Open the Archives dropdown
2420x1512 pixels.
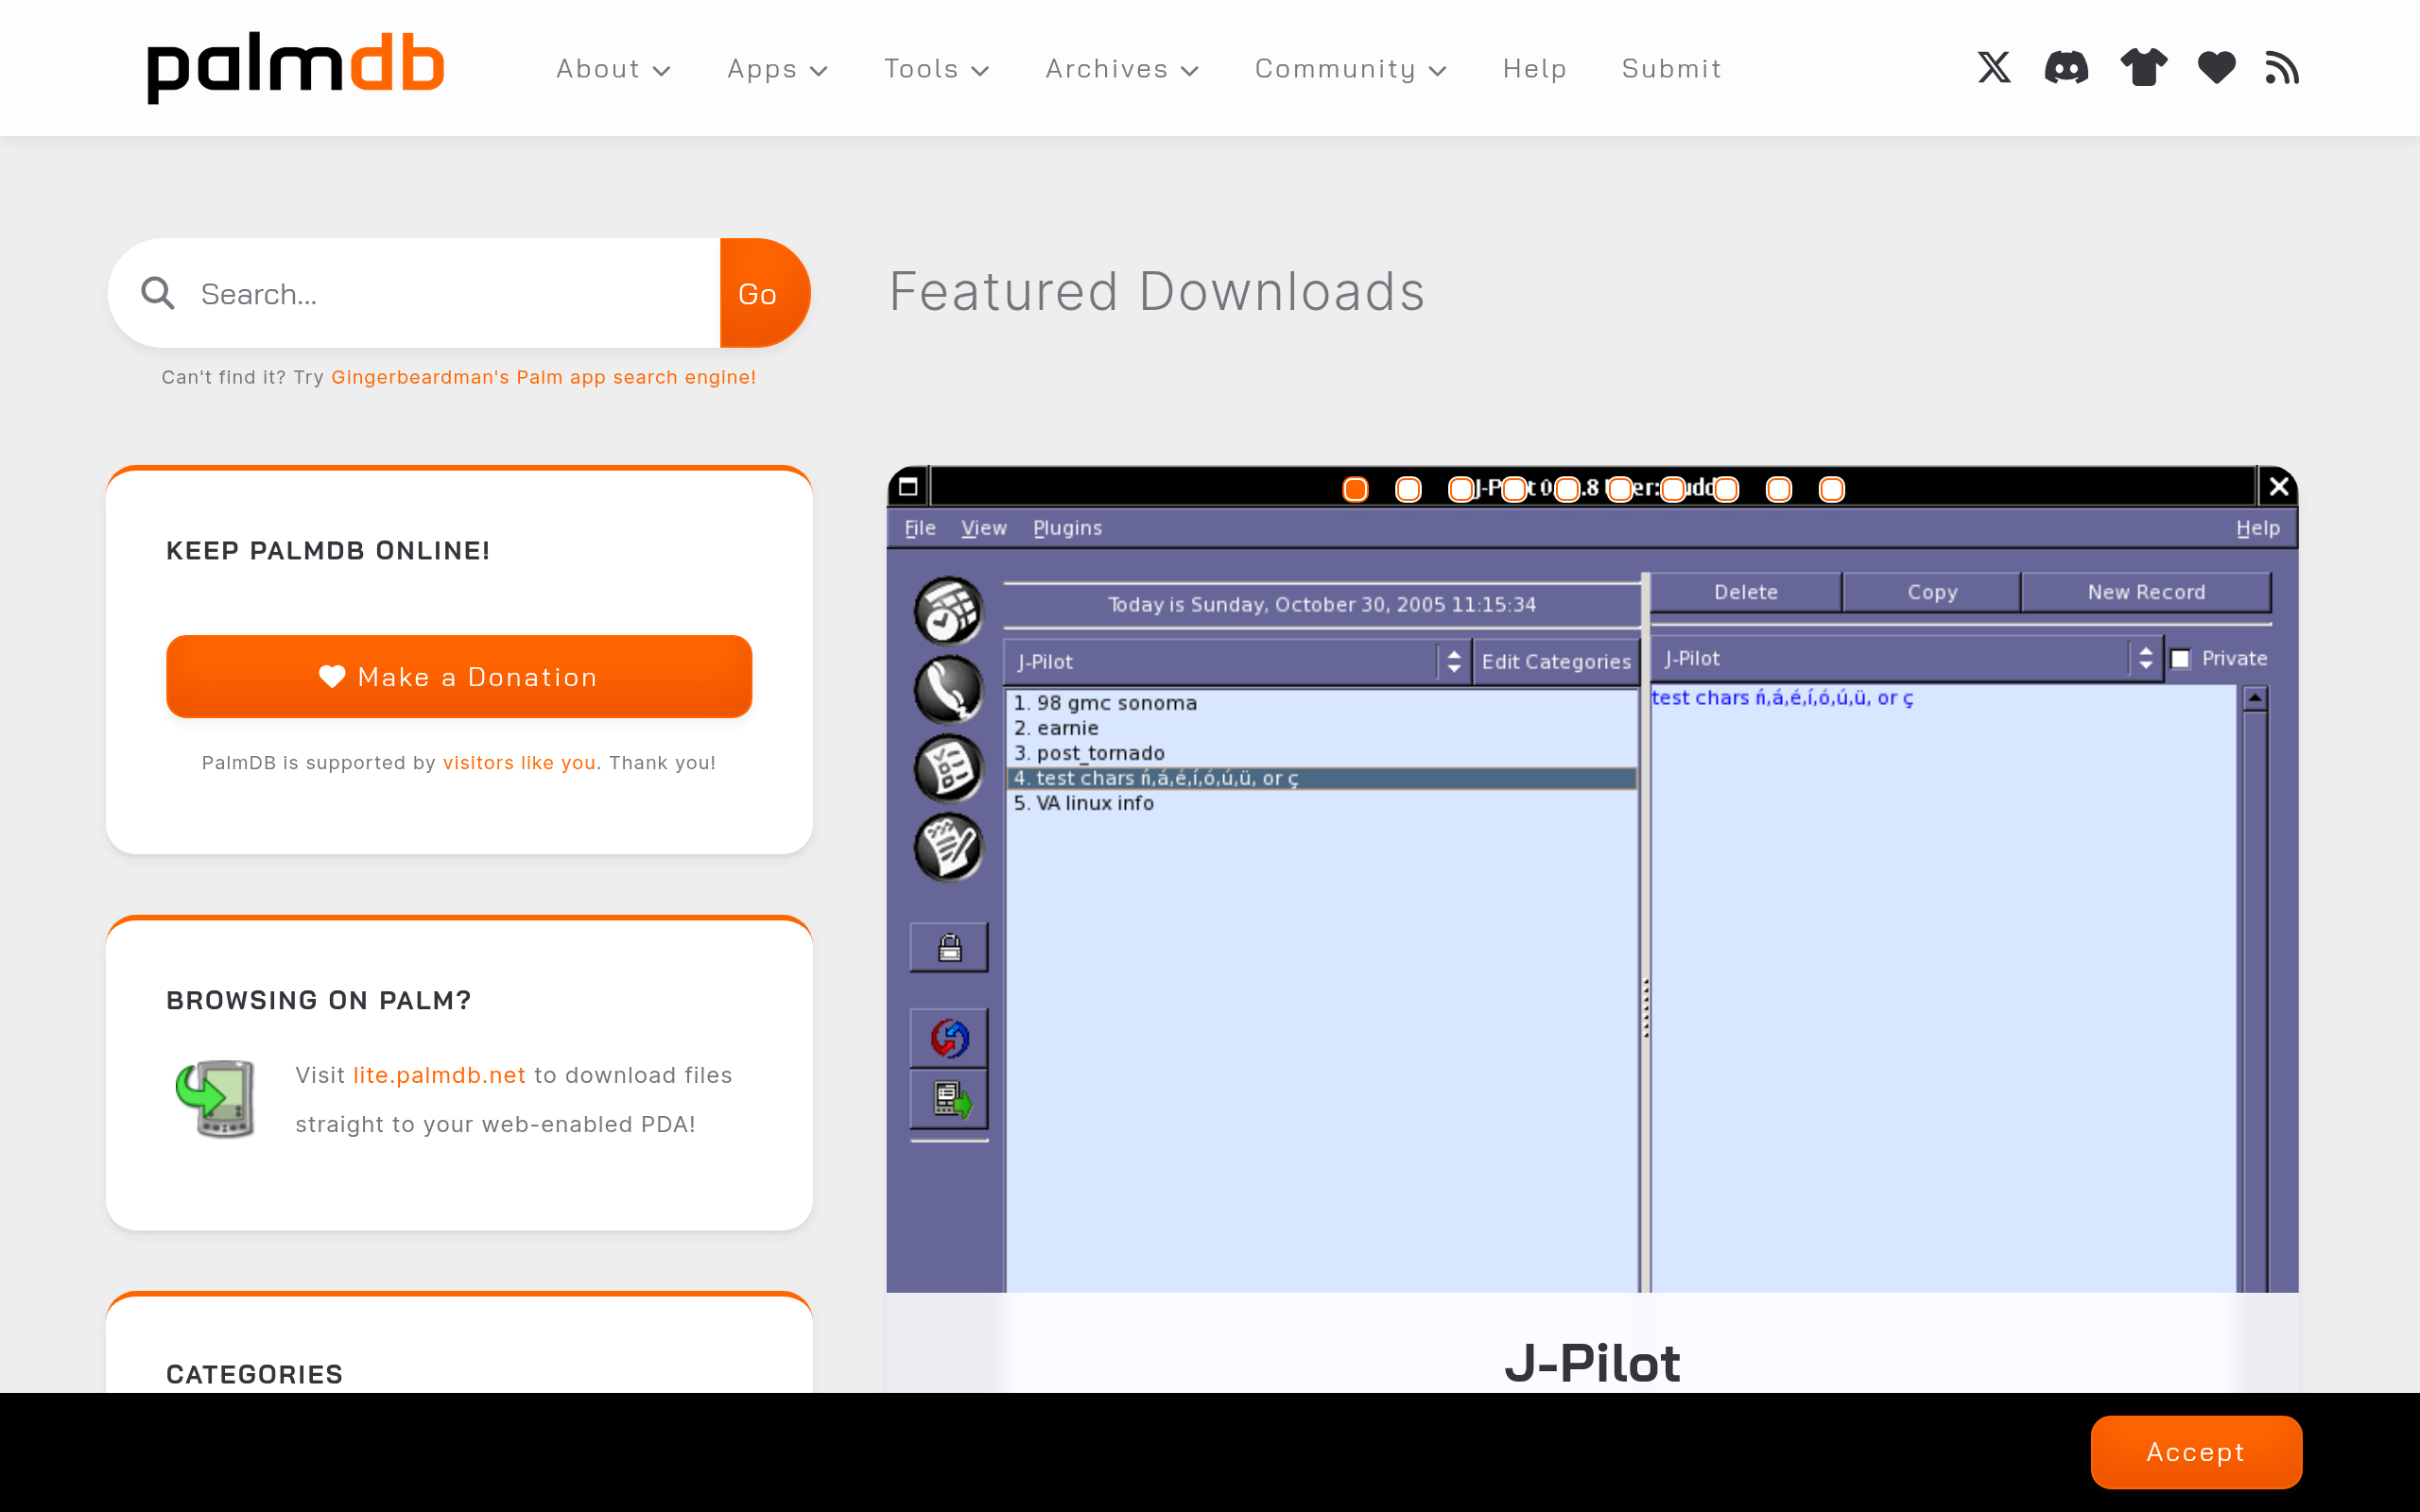coord(1121,69)
